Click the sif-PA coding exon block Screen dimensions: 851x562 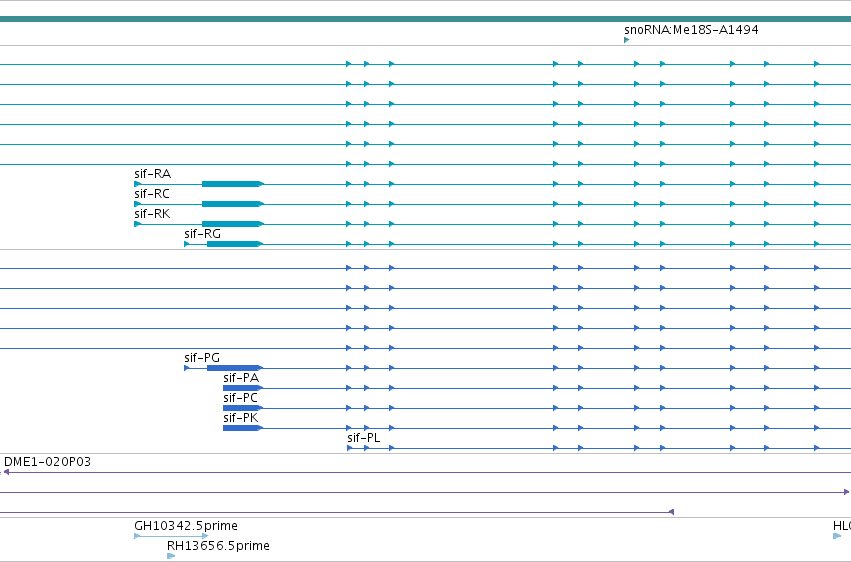pyautogui.click(x=243, y=388)
